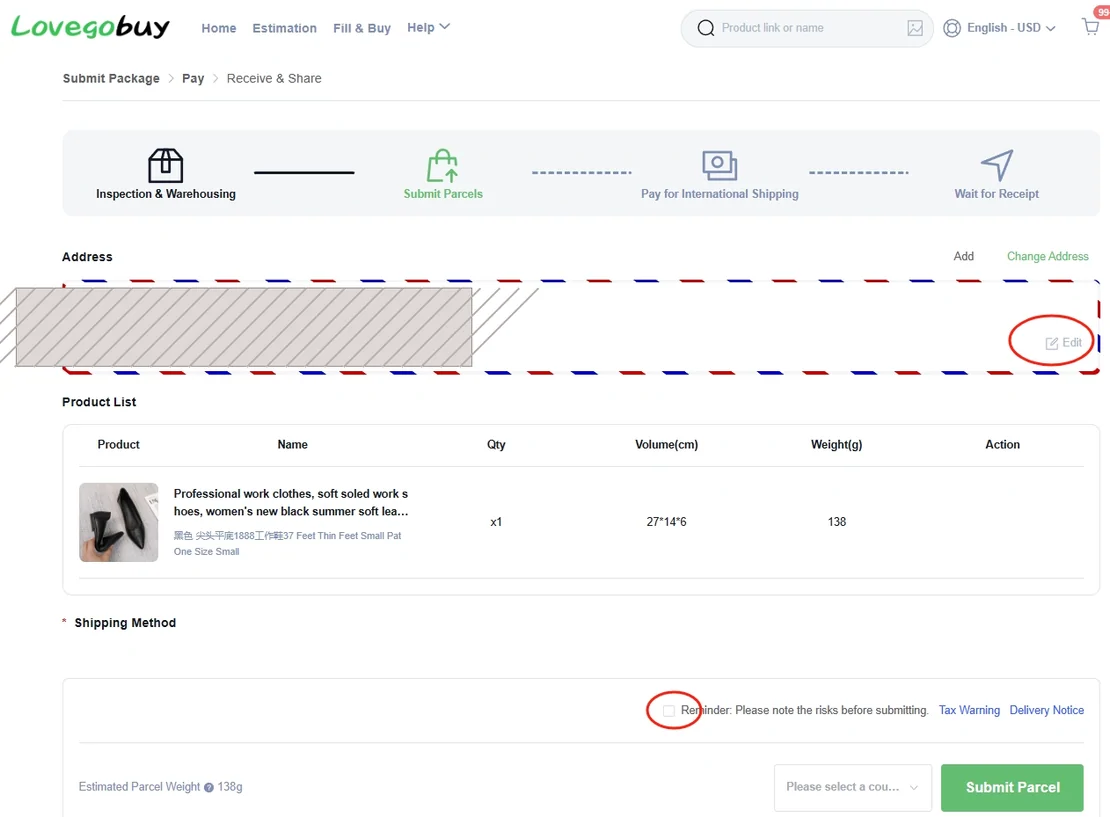The height and width of the screenshot is (817, 1110).
Task: Click the product name 'Professional work clothes'
Action: 291,503
